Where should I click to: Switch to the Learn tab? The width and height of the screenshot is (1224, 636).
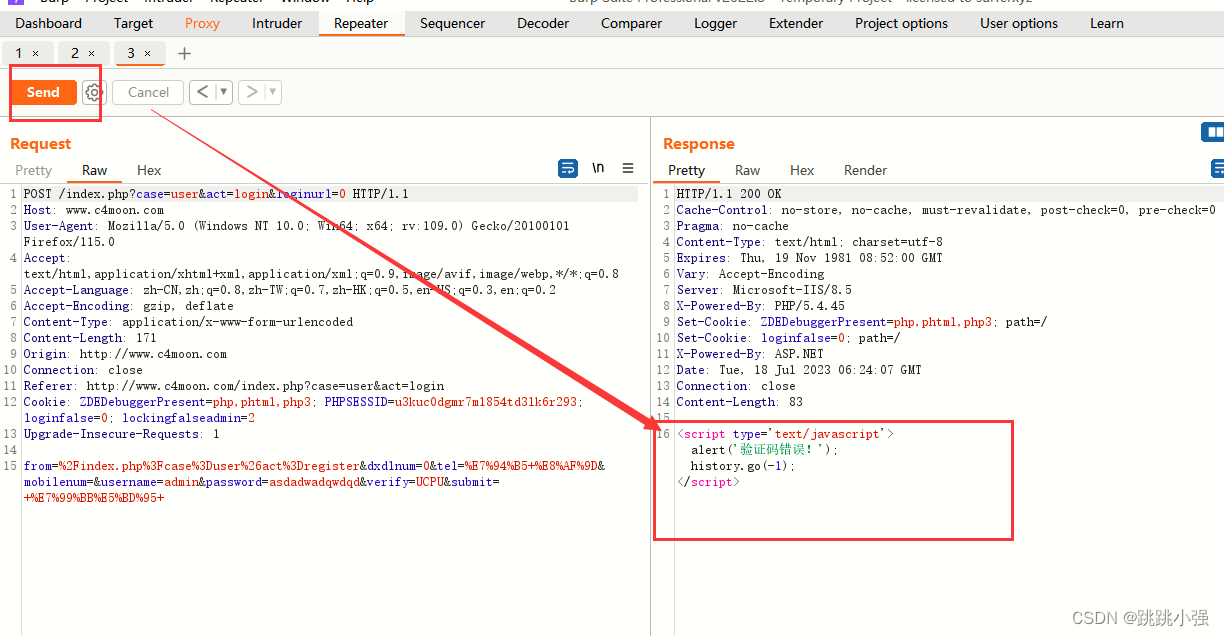click(1107, 23)
